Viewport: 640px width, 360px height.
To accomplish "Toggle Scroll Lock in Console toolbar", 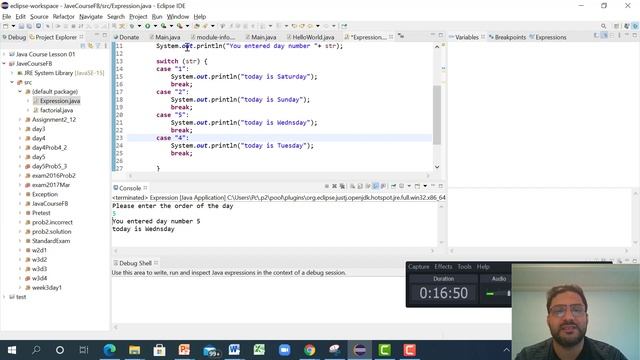I will [360, 186].
